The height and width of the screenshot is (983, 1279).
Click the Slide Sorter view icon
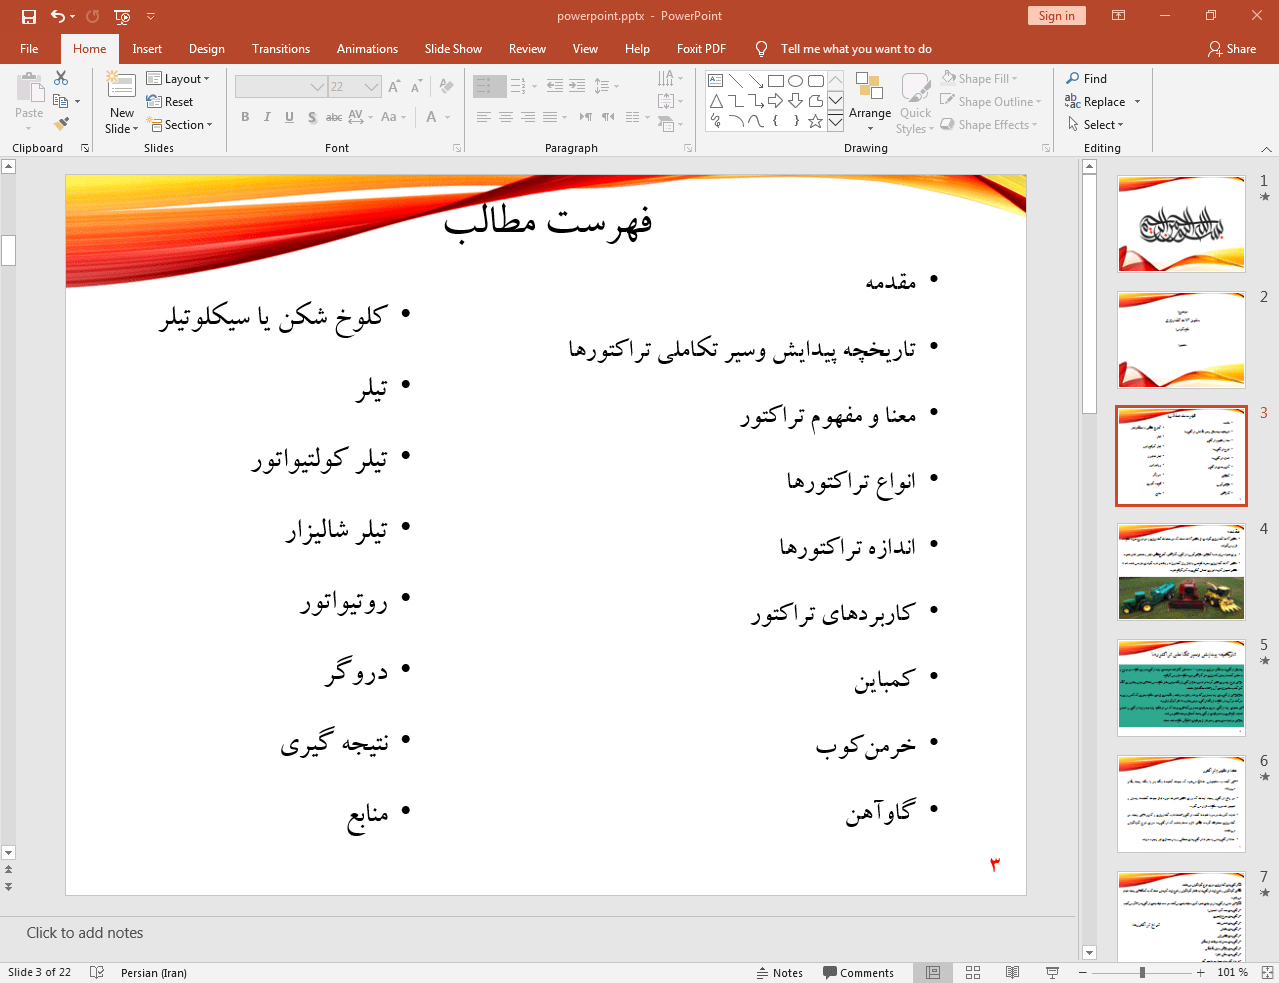(x=973, y=972)
